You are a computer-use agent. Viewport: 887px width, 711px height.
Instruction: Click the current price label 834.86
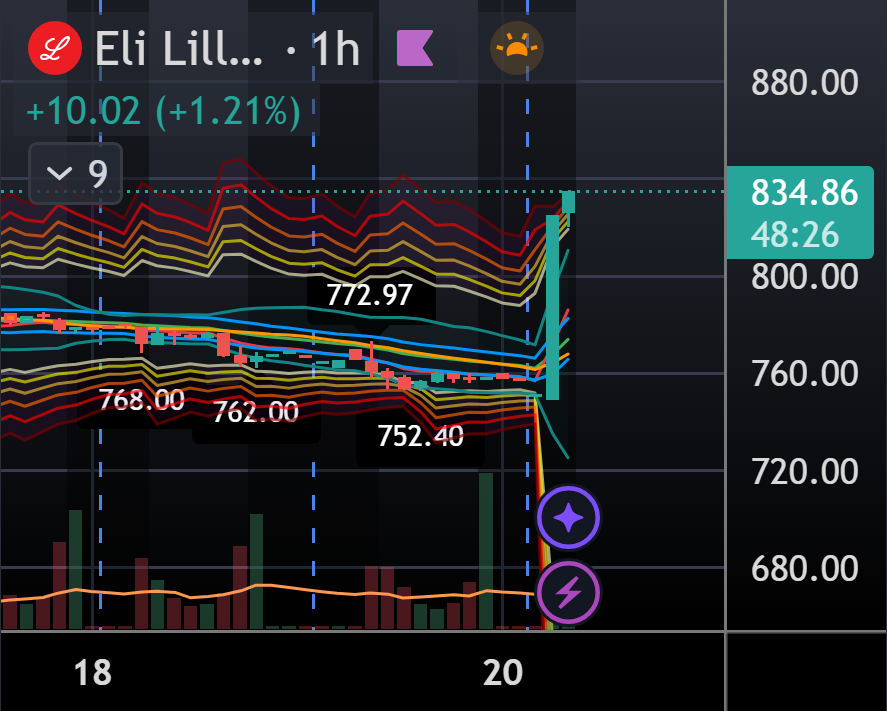coord(804,193)
